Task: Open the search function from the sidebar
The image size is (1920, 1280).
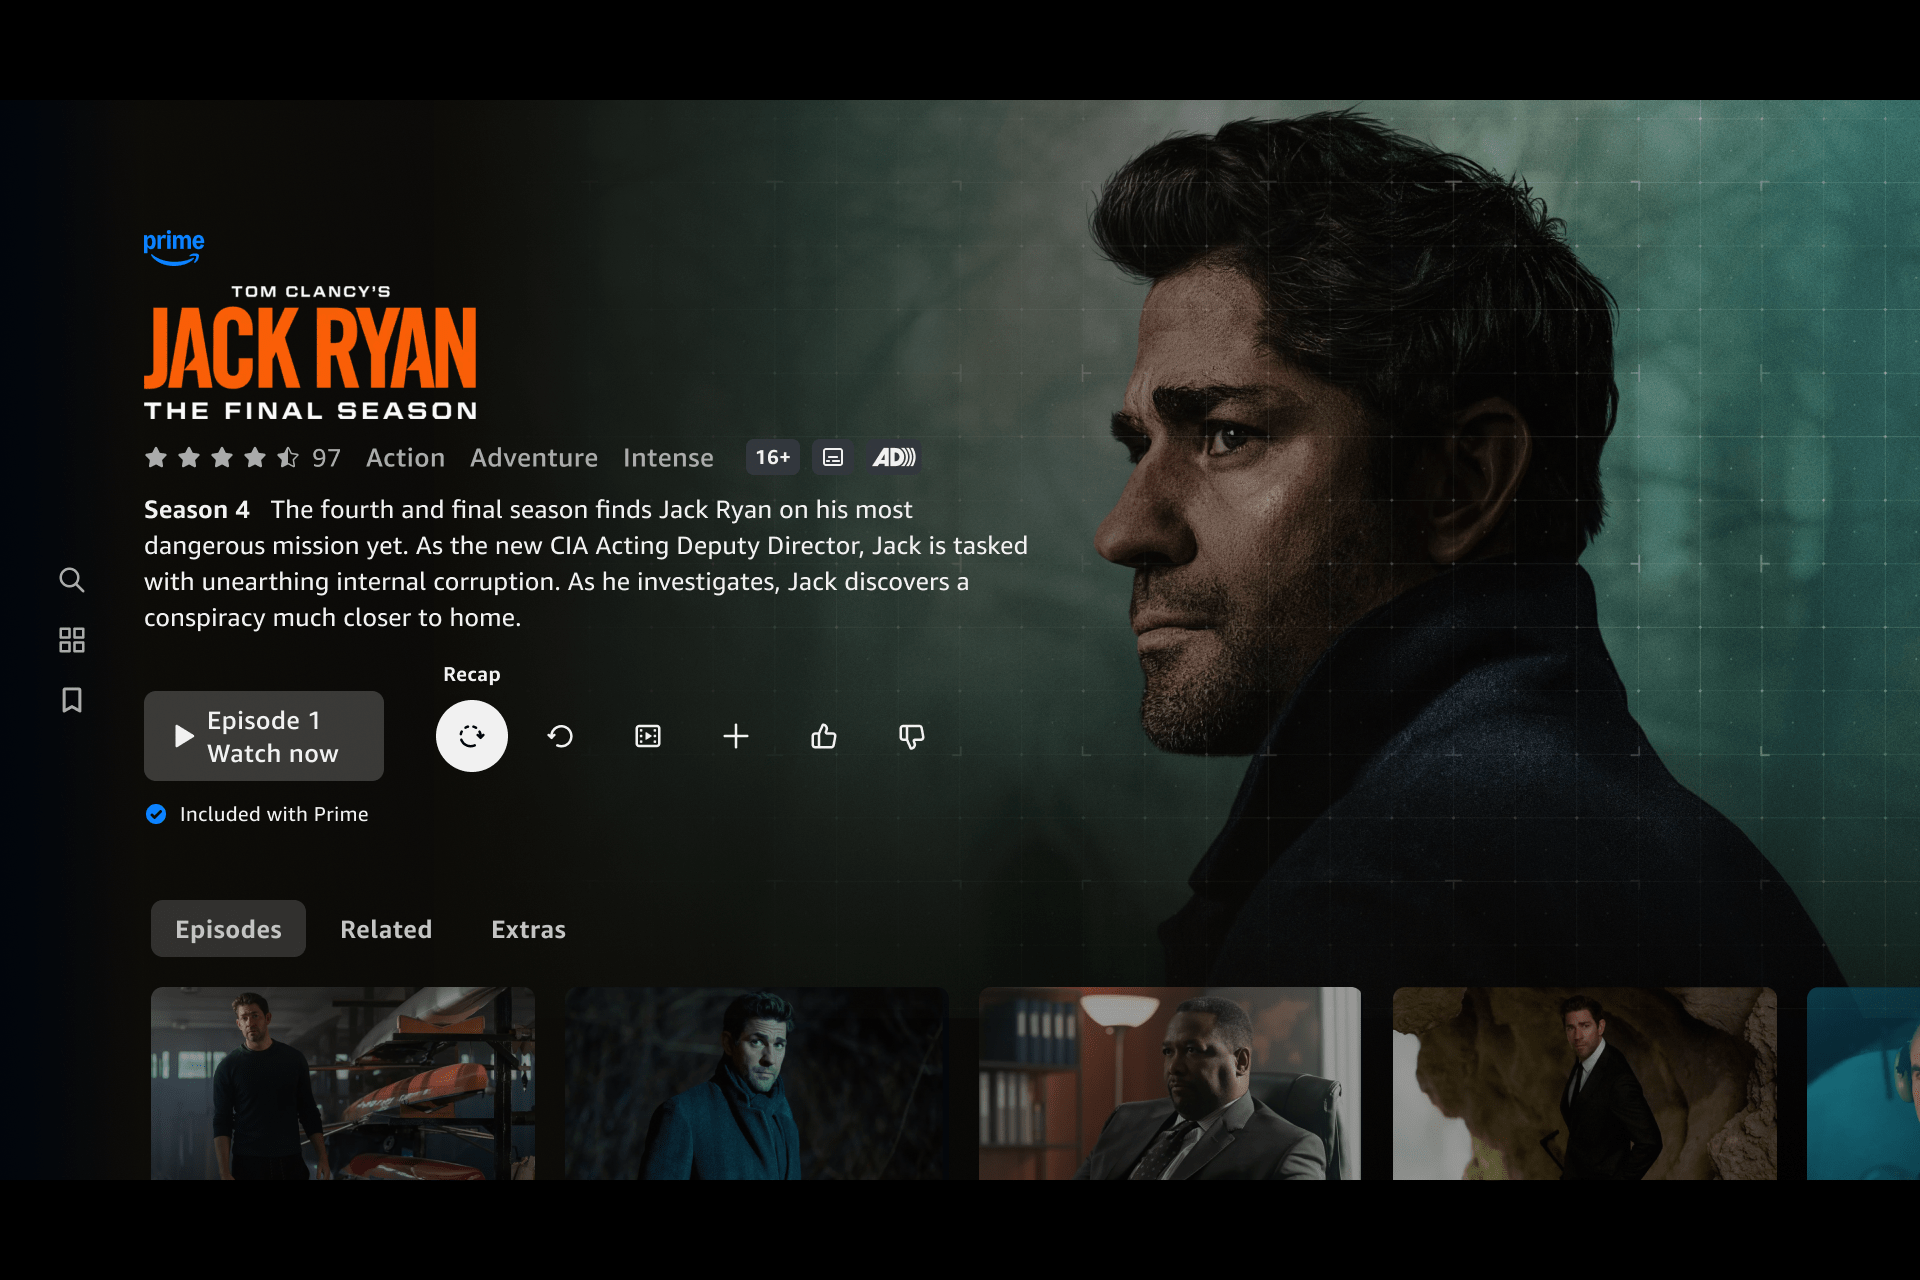Action: coord(71,580)
